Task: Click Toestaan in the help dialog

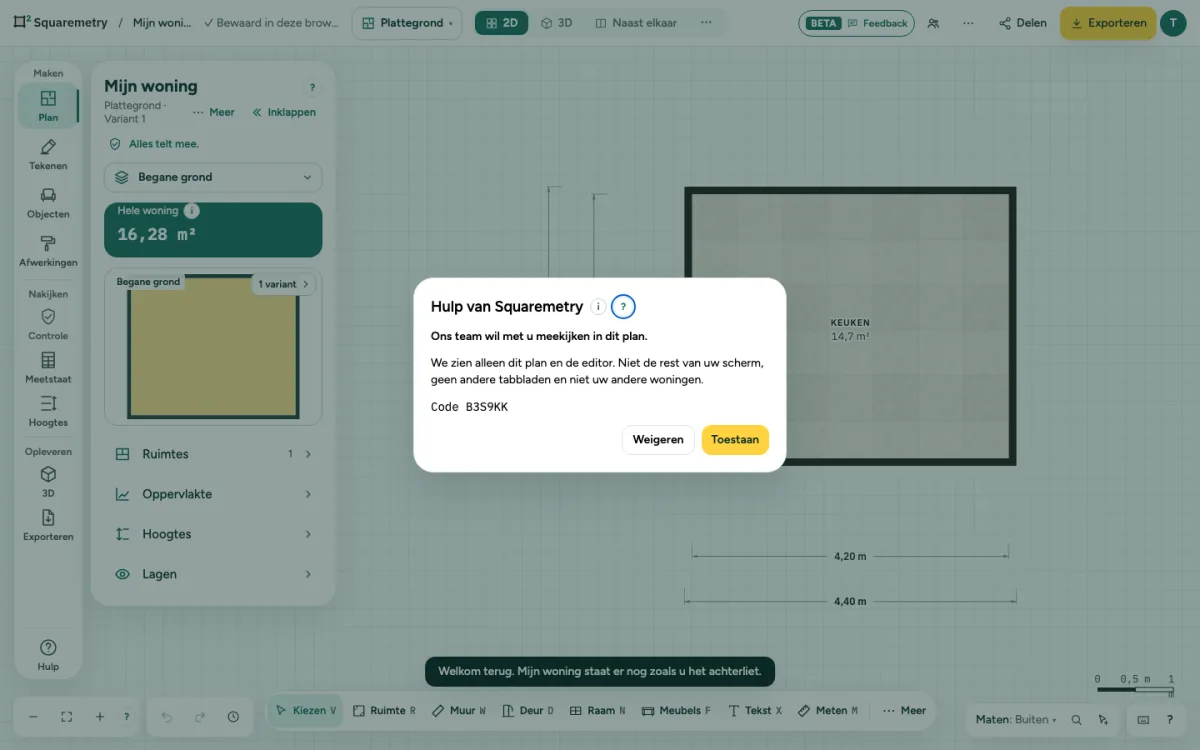Action: pyautogui.click(x=735, y=440)
